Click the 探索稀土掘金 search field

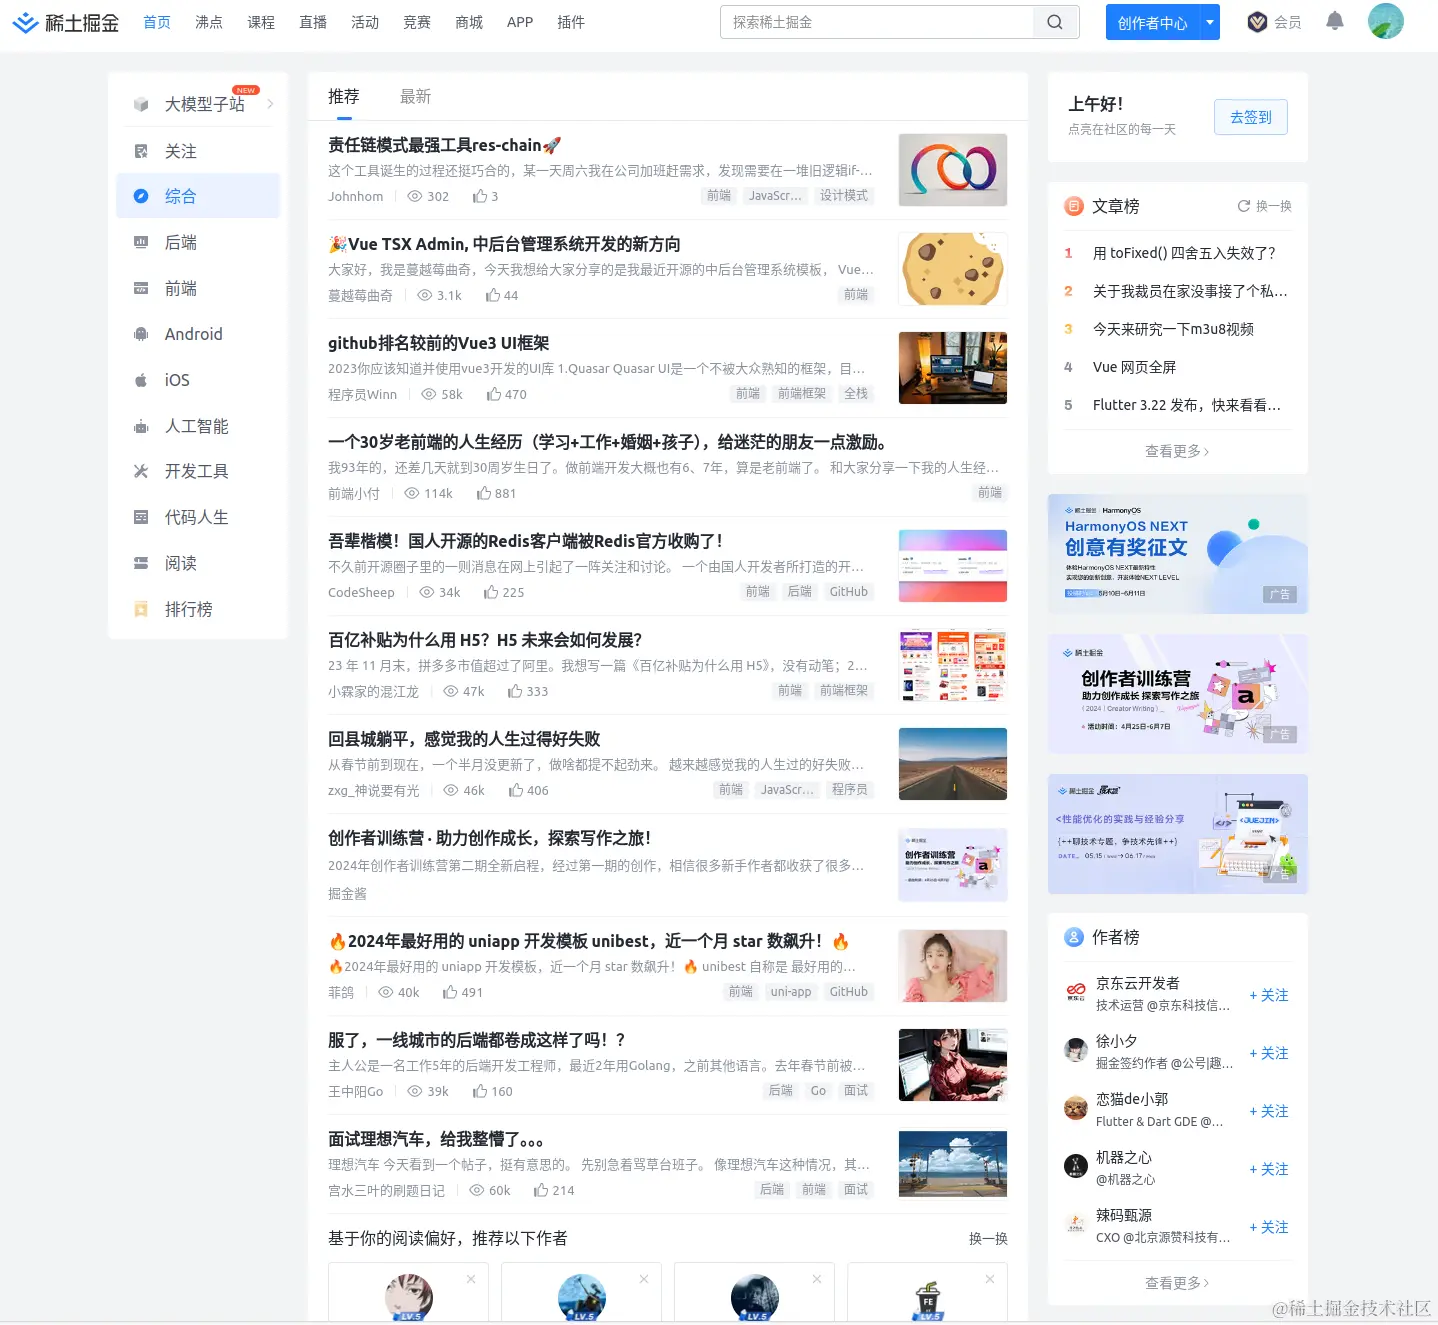tap(877, 22)
